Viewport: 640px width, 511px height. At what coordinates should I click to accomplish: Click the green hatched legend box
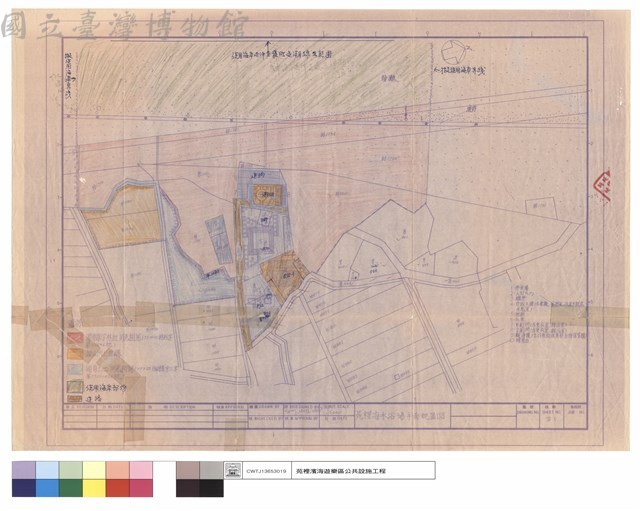[75, 387]
